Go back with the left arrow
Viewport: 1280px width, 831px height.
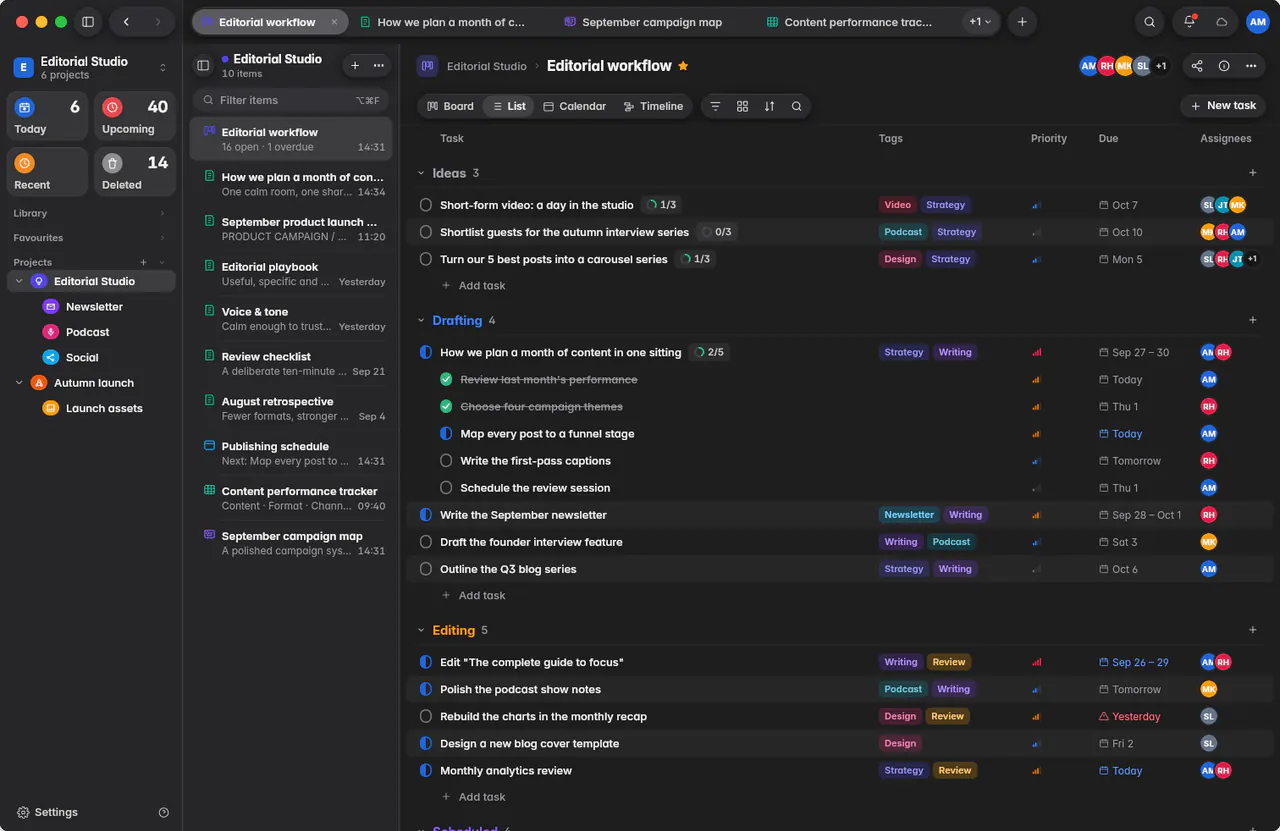click(126, 22)
